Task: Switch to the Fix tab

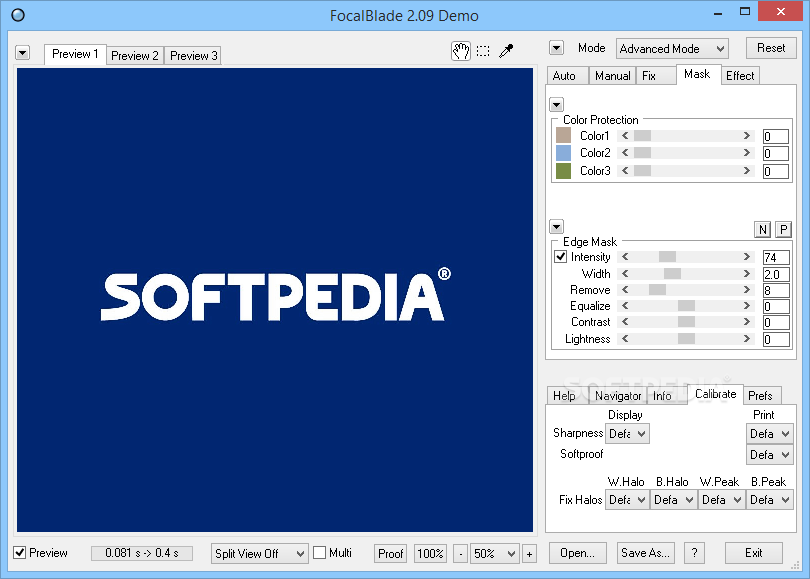Action: [655, 76]
